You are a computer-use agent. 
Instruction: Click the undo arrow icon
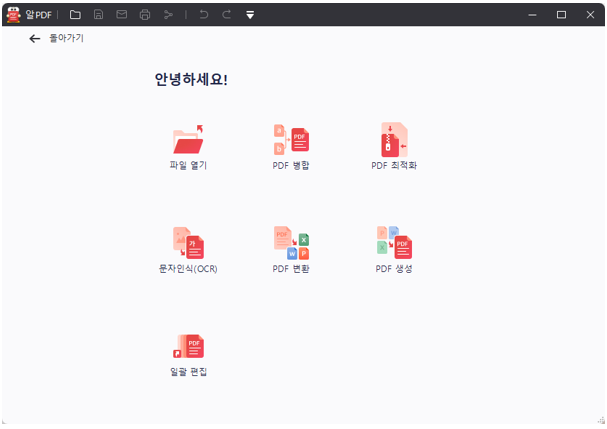[204, 15]
